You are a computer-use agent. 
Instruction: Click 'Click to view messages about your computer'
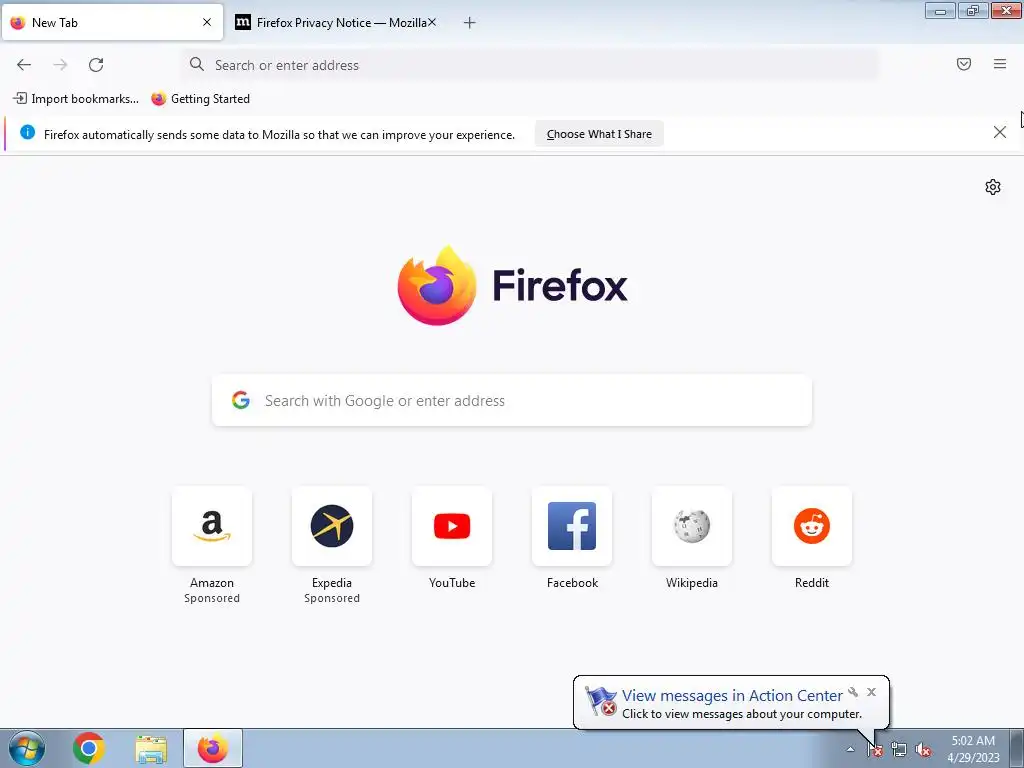tap(742, 714)
